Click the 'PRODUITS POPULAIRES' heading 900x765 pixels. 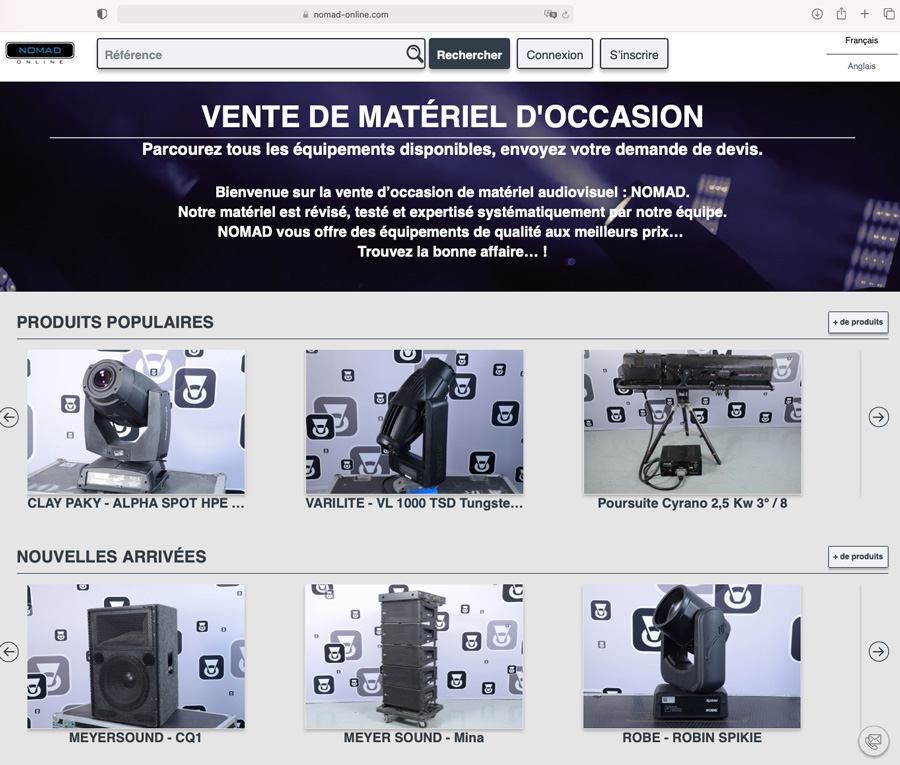tap(115, 322)
